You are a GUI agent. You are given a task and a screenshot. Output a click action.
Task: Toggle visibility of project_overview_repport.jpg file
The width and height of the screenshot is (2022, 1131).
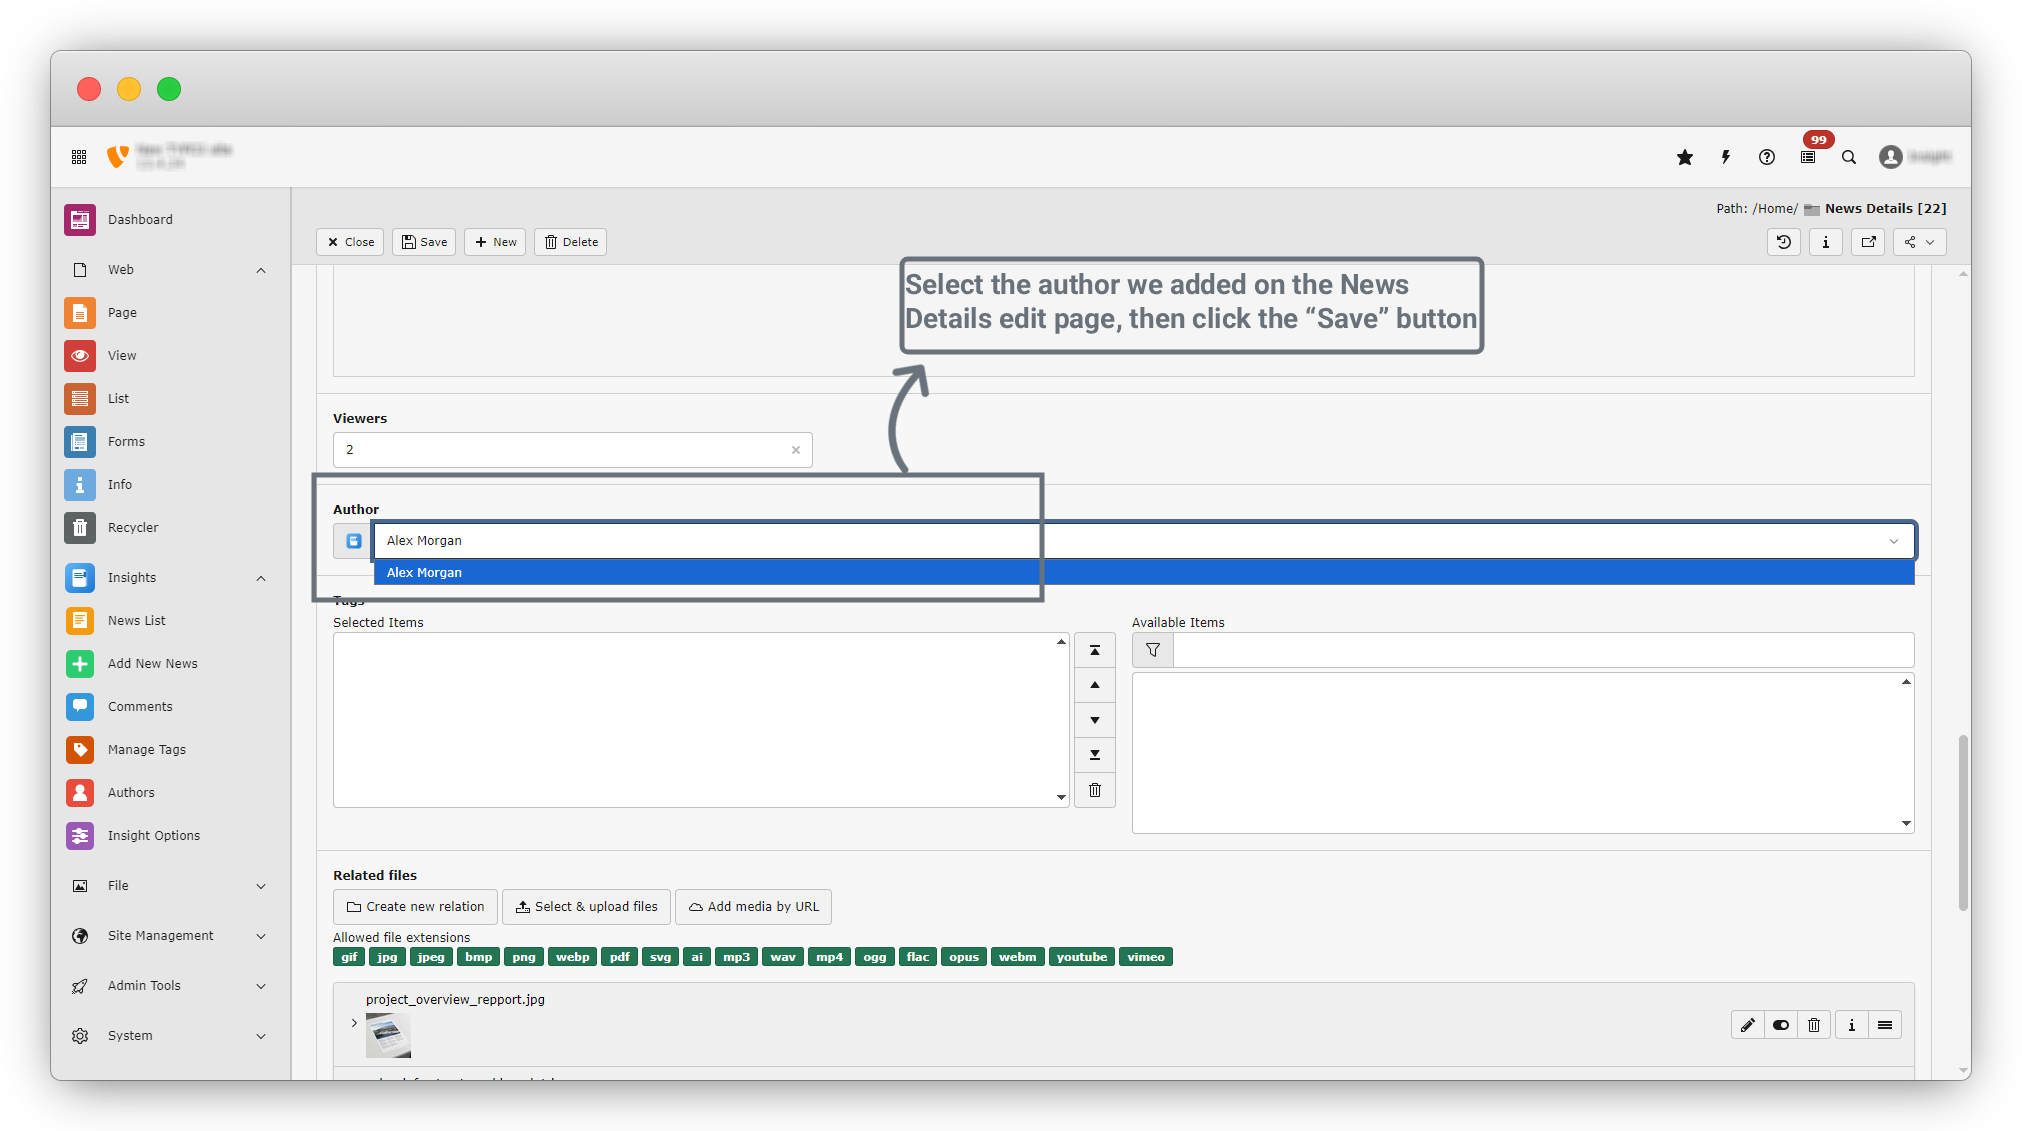(1781, 1025)
